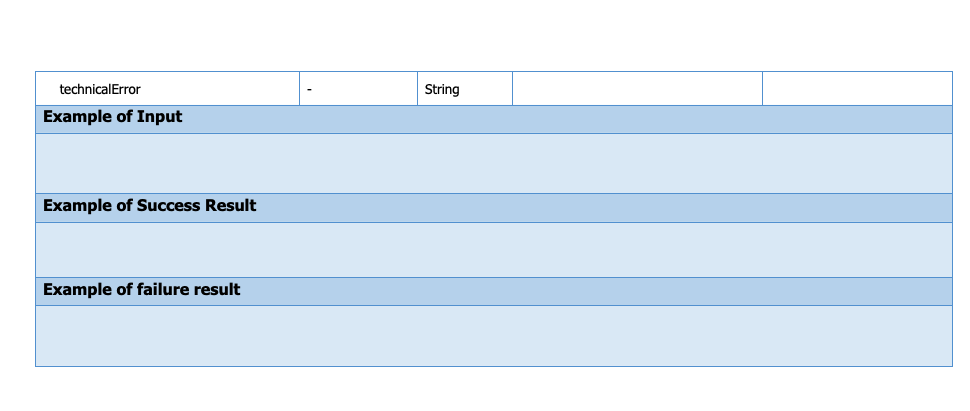This screenshot has width=970, height=411.
Task: Click the "Example of Success Result" heading
Action: point(149,206)
